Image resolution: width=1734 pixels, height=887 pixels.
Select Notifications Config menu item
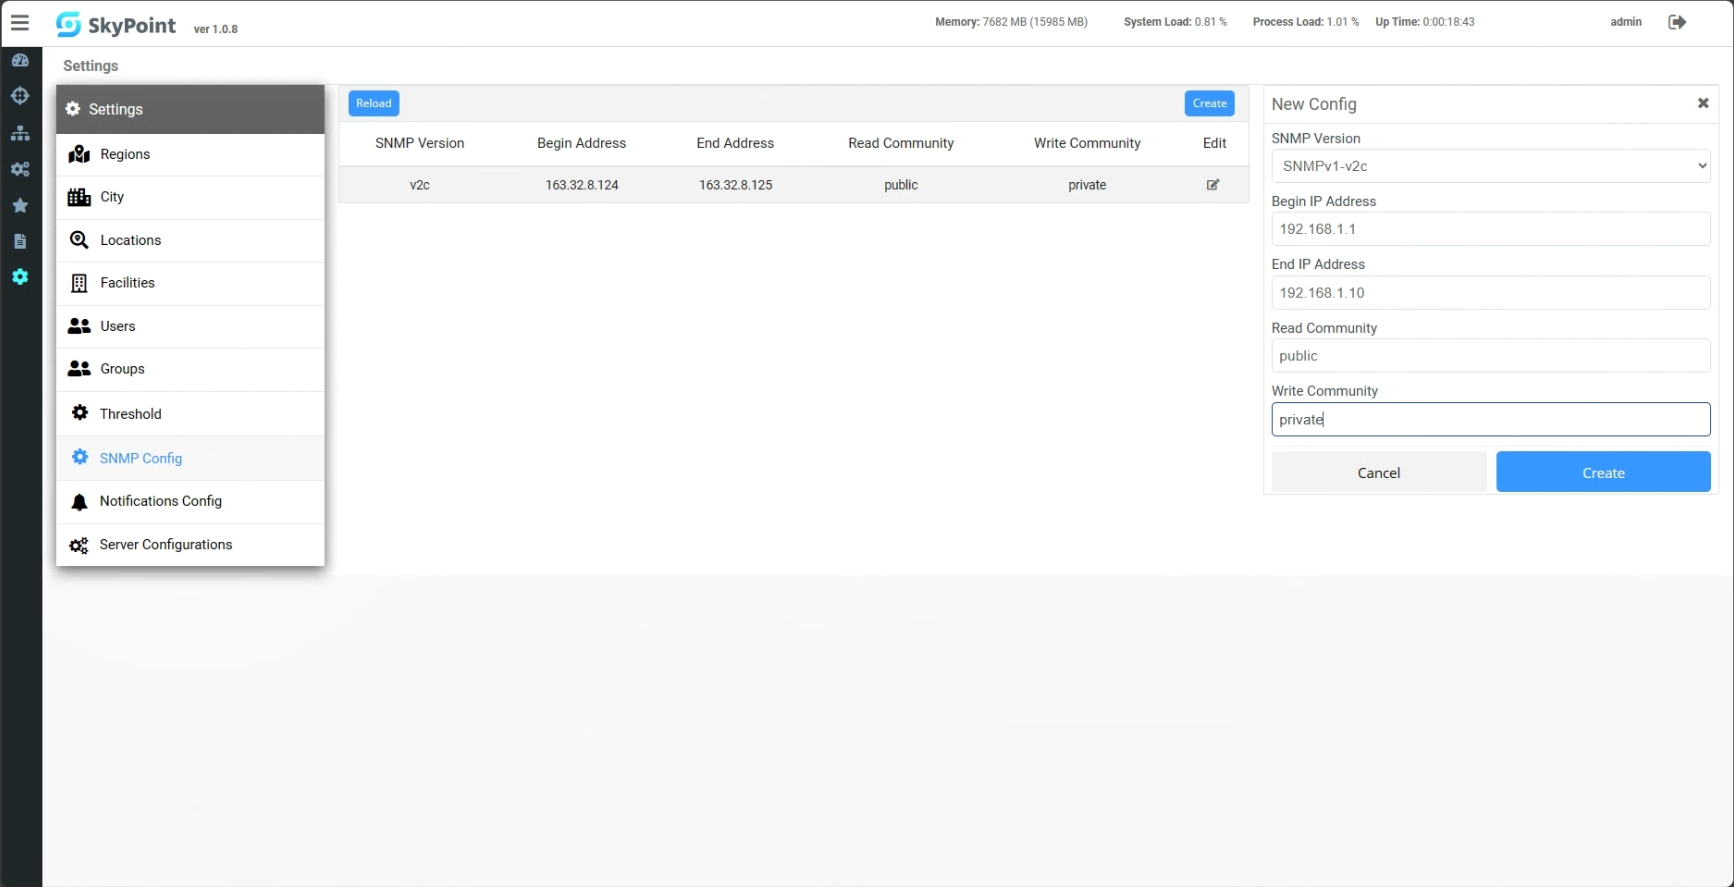tap(160, 501)
